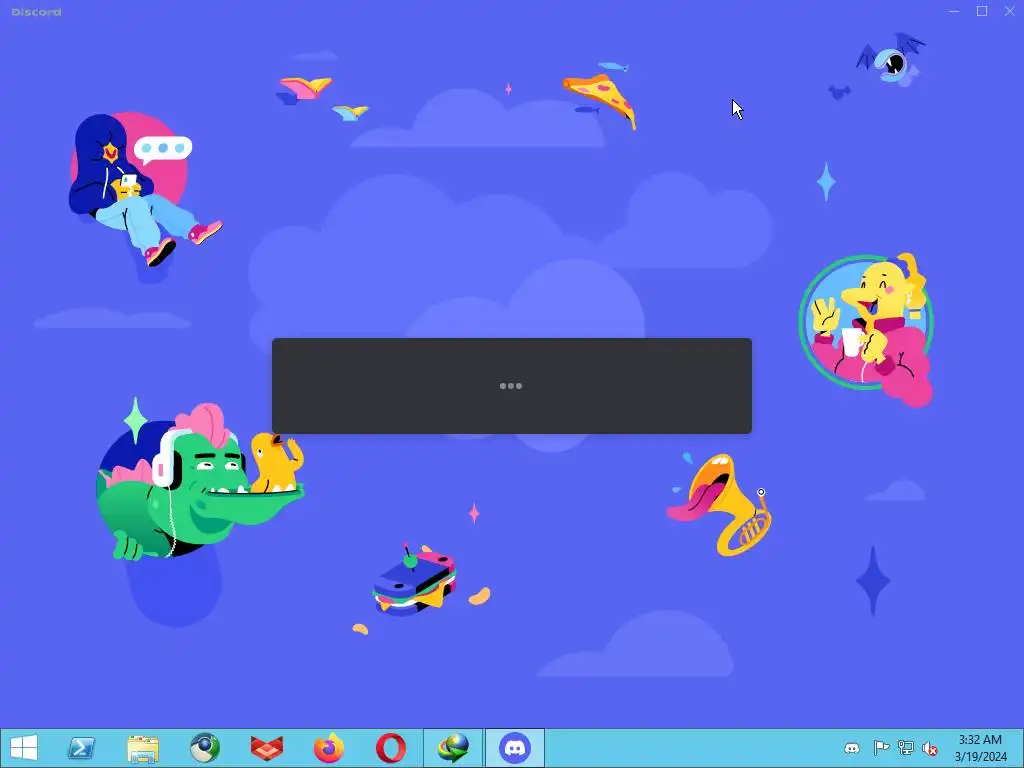Open File Explorer from the taskbar
The image size is (1024, 768).
pyautogui.click(x=143, y=748)
